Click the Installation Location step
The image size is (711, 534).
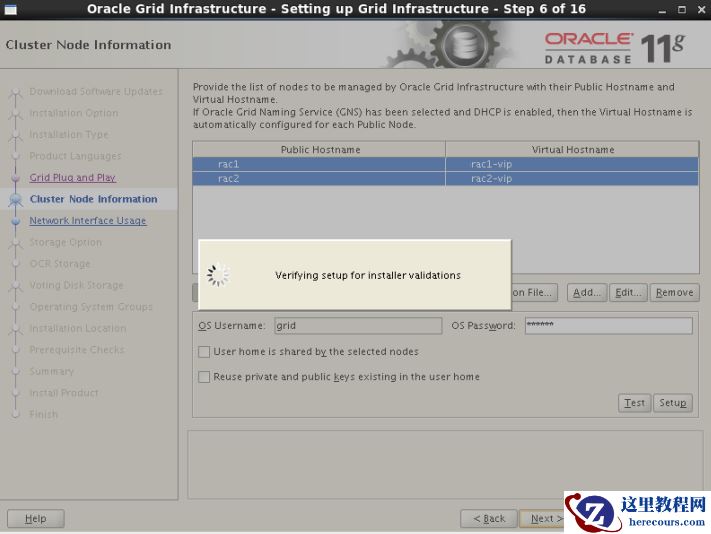[78, 328]
